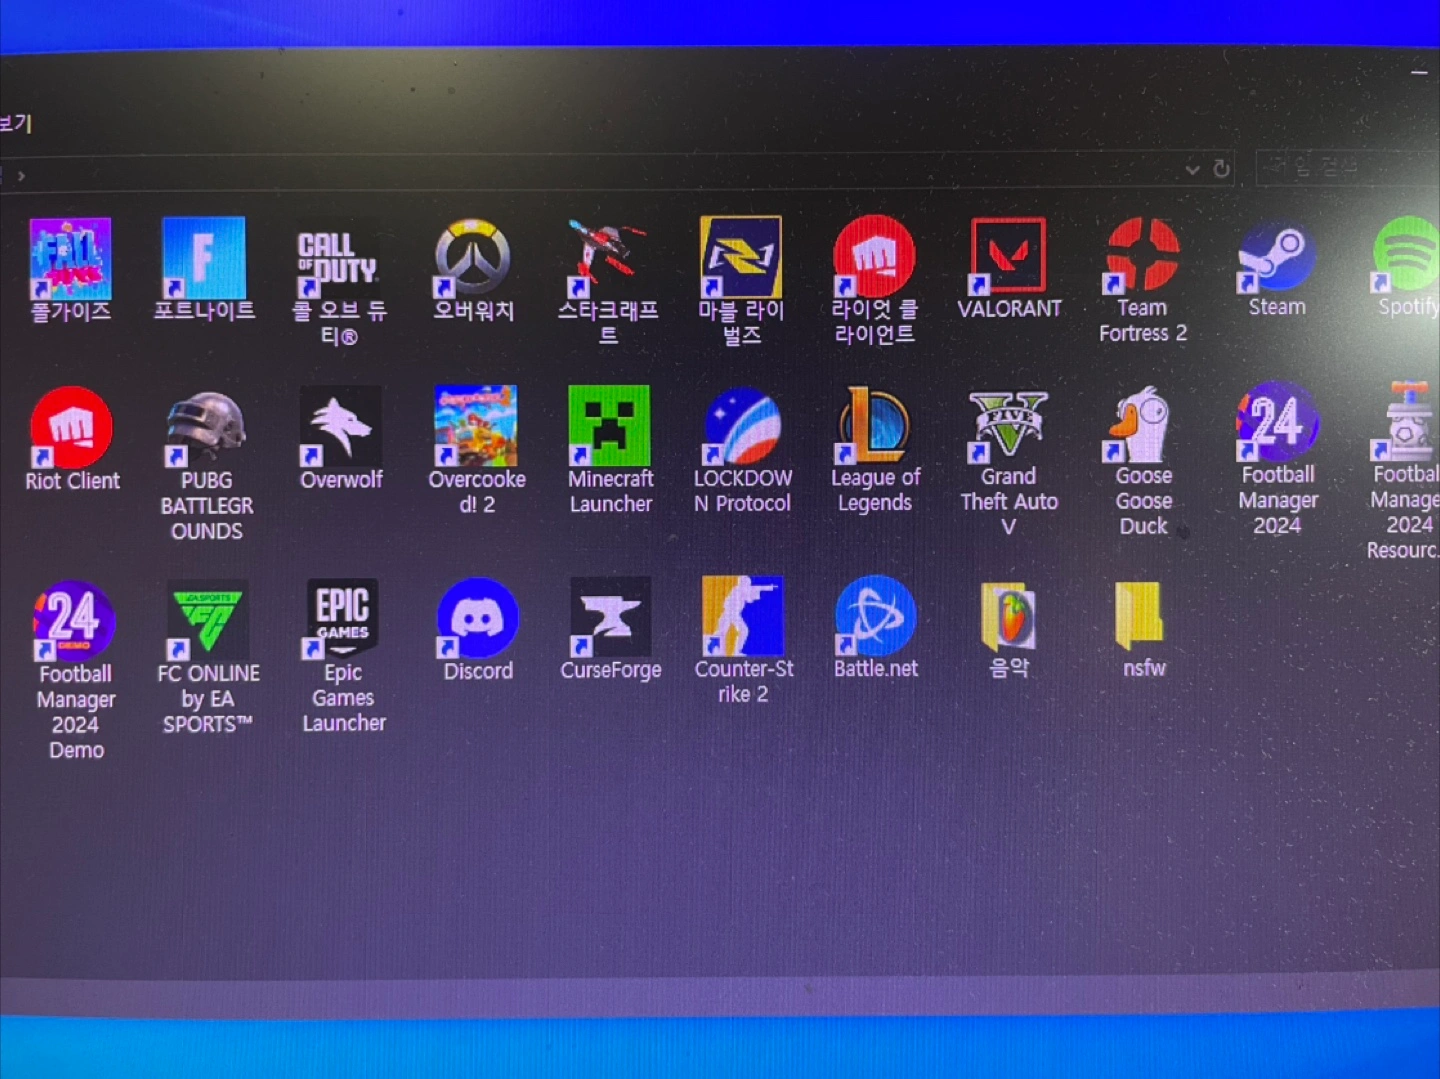This screenshot has width=1440, height=1079.
Task: Open the address bar history dropdown
Action: pyautogui.click(x=1192, y=170)
